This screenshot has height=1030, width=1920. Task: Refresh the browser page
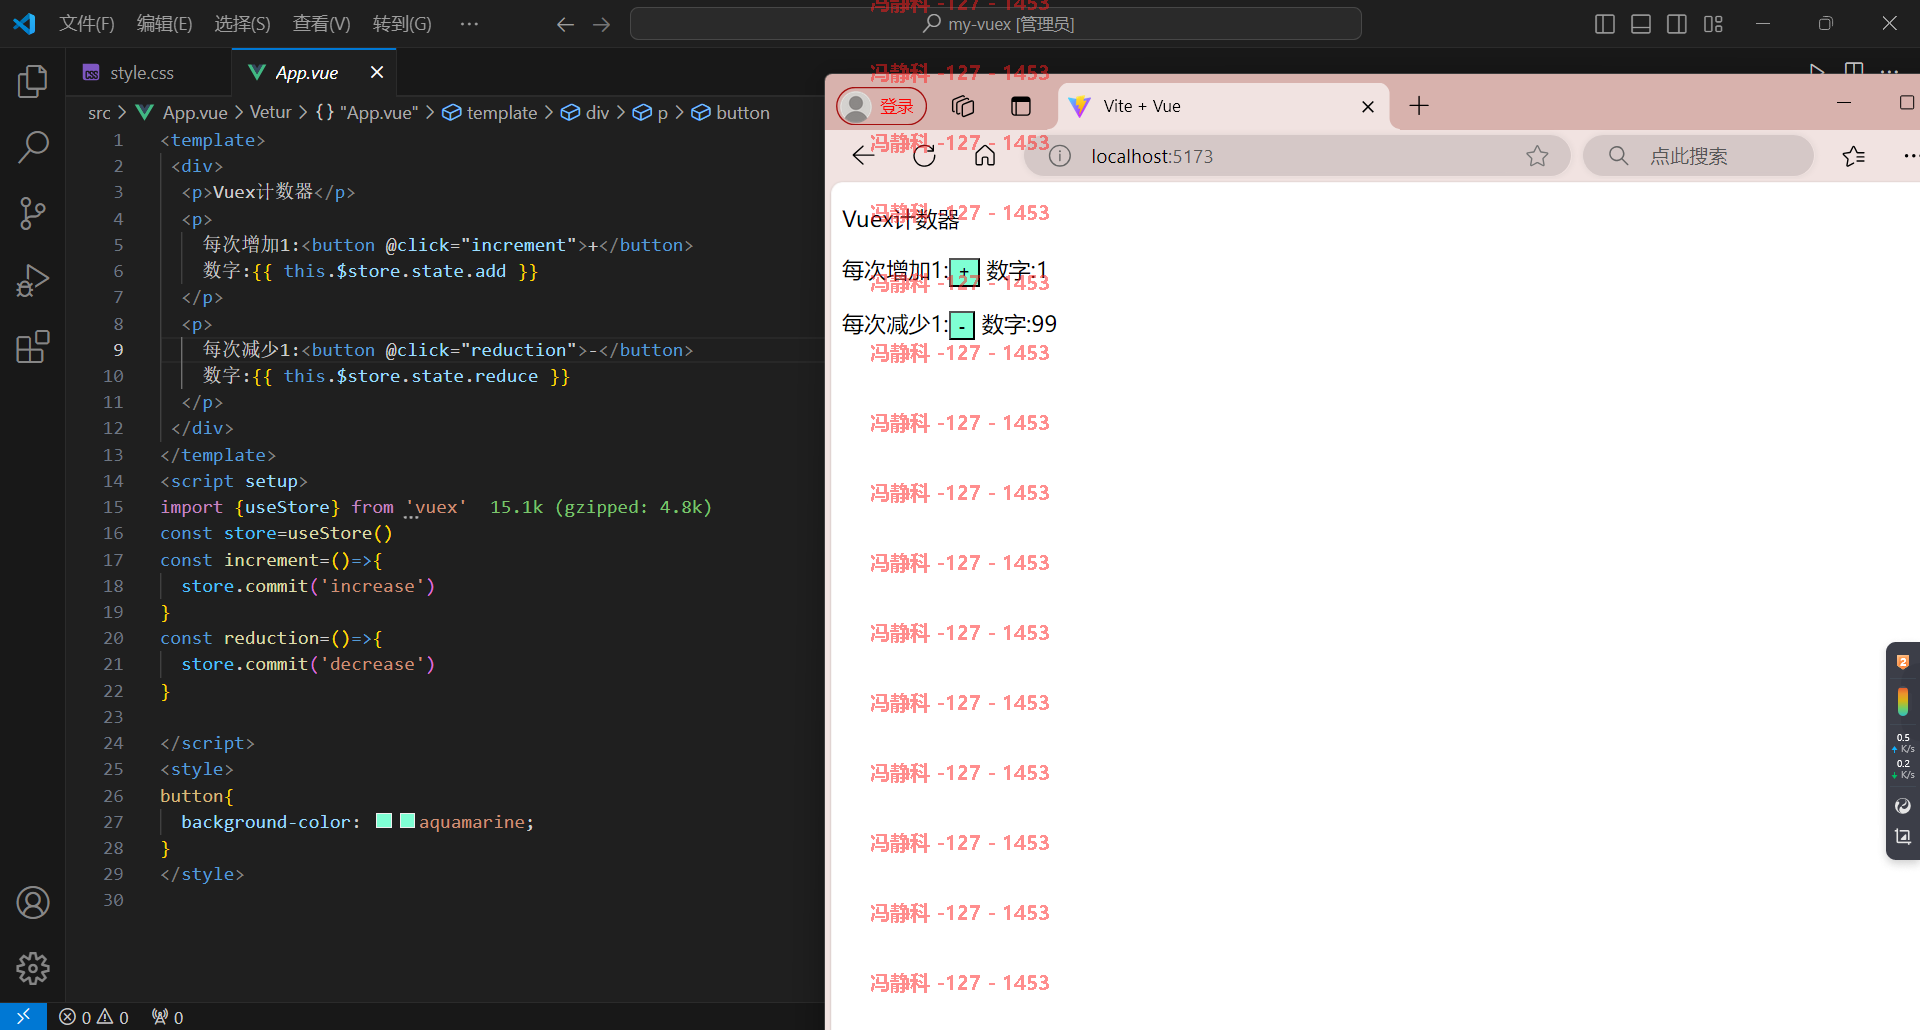924,155
